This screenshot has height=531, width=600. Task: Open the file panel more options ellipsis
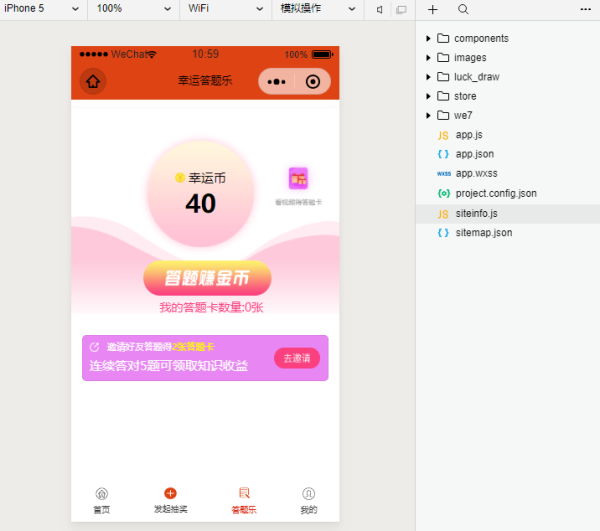point(585,9)
